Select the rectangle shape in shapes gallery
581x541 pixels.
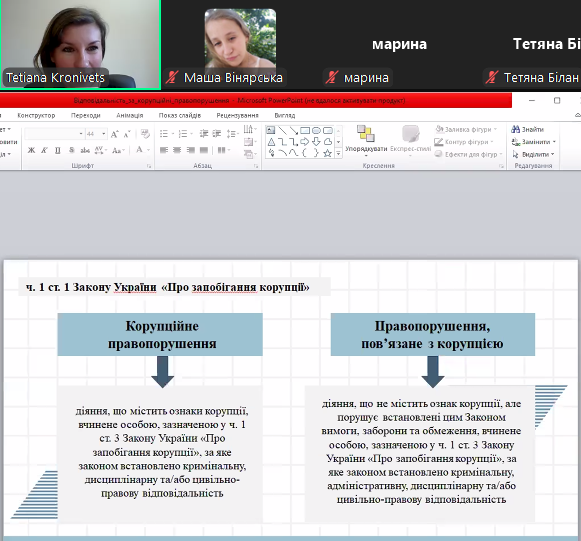(x=305, y=130)
